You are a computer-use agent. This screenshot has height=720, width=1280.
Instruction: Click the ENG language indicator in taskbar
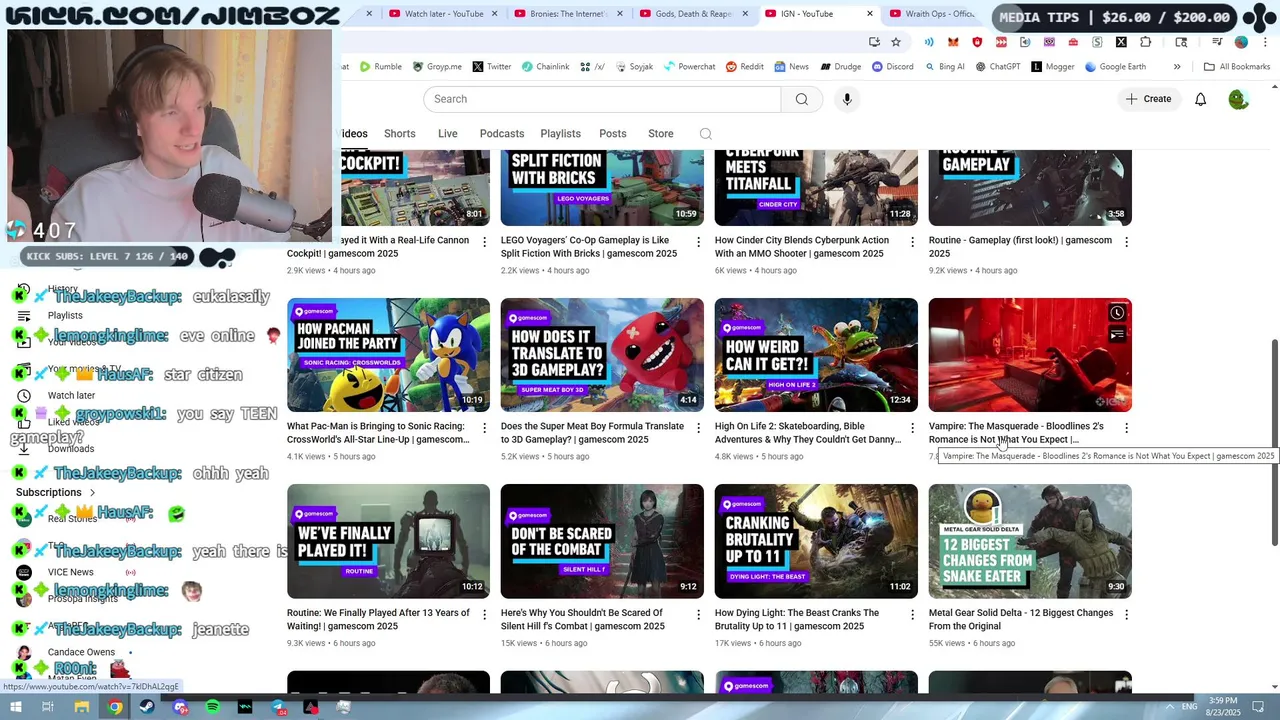[x=1189, y=706]
